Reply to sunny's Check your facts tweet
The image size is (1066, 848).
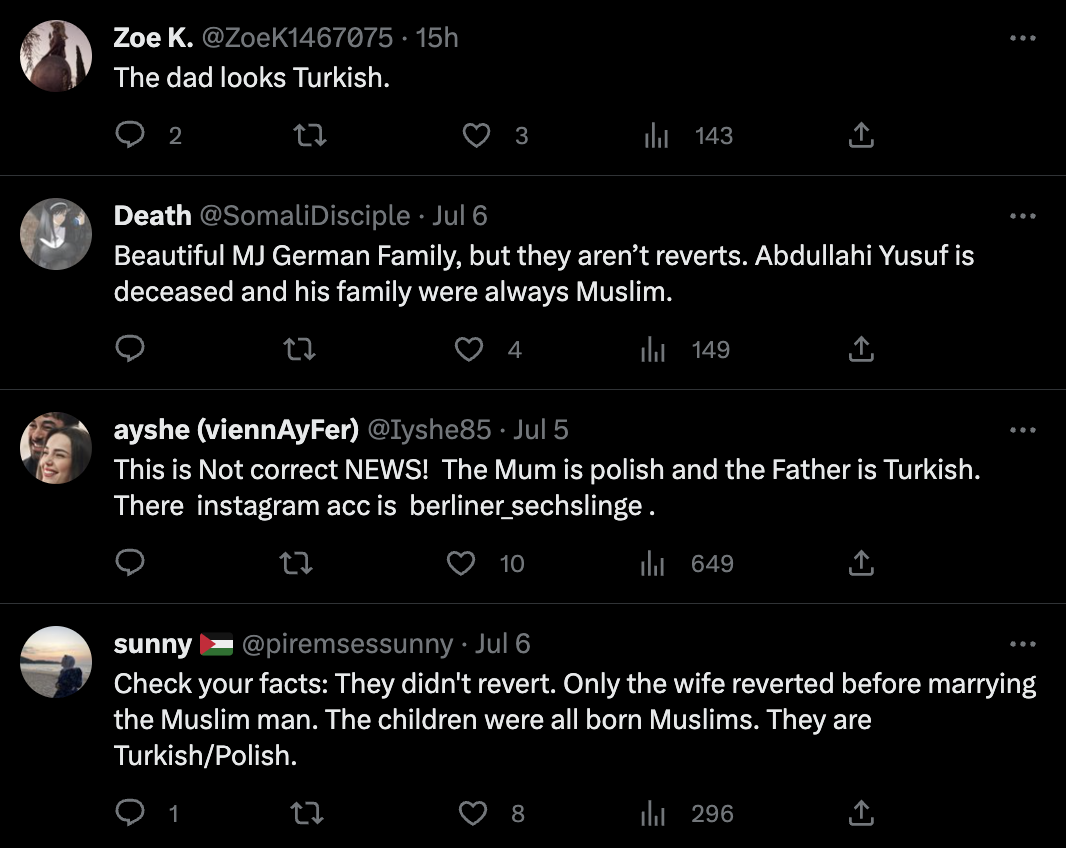point(130,813)
